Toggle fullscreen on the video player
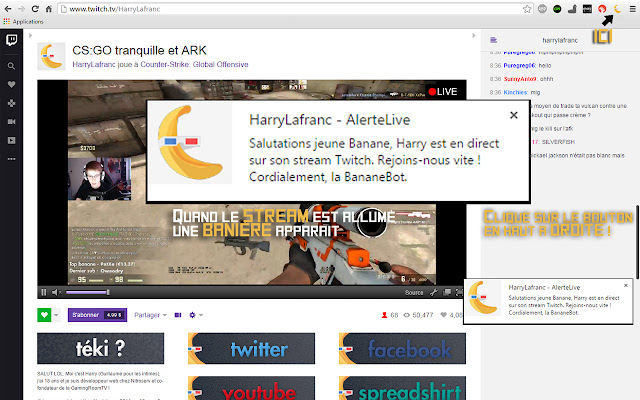The height and width of the screenshot is (400, 640). (460, 293)
